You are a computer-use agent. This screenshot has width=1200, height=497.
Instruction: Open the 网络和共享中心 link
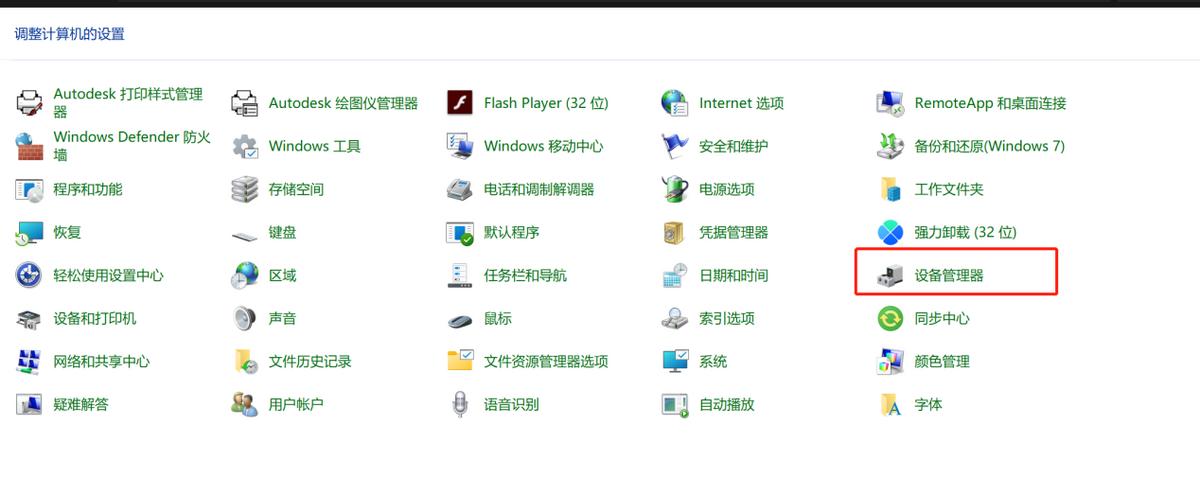click(101, 361)
